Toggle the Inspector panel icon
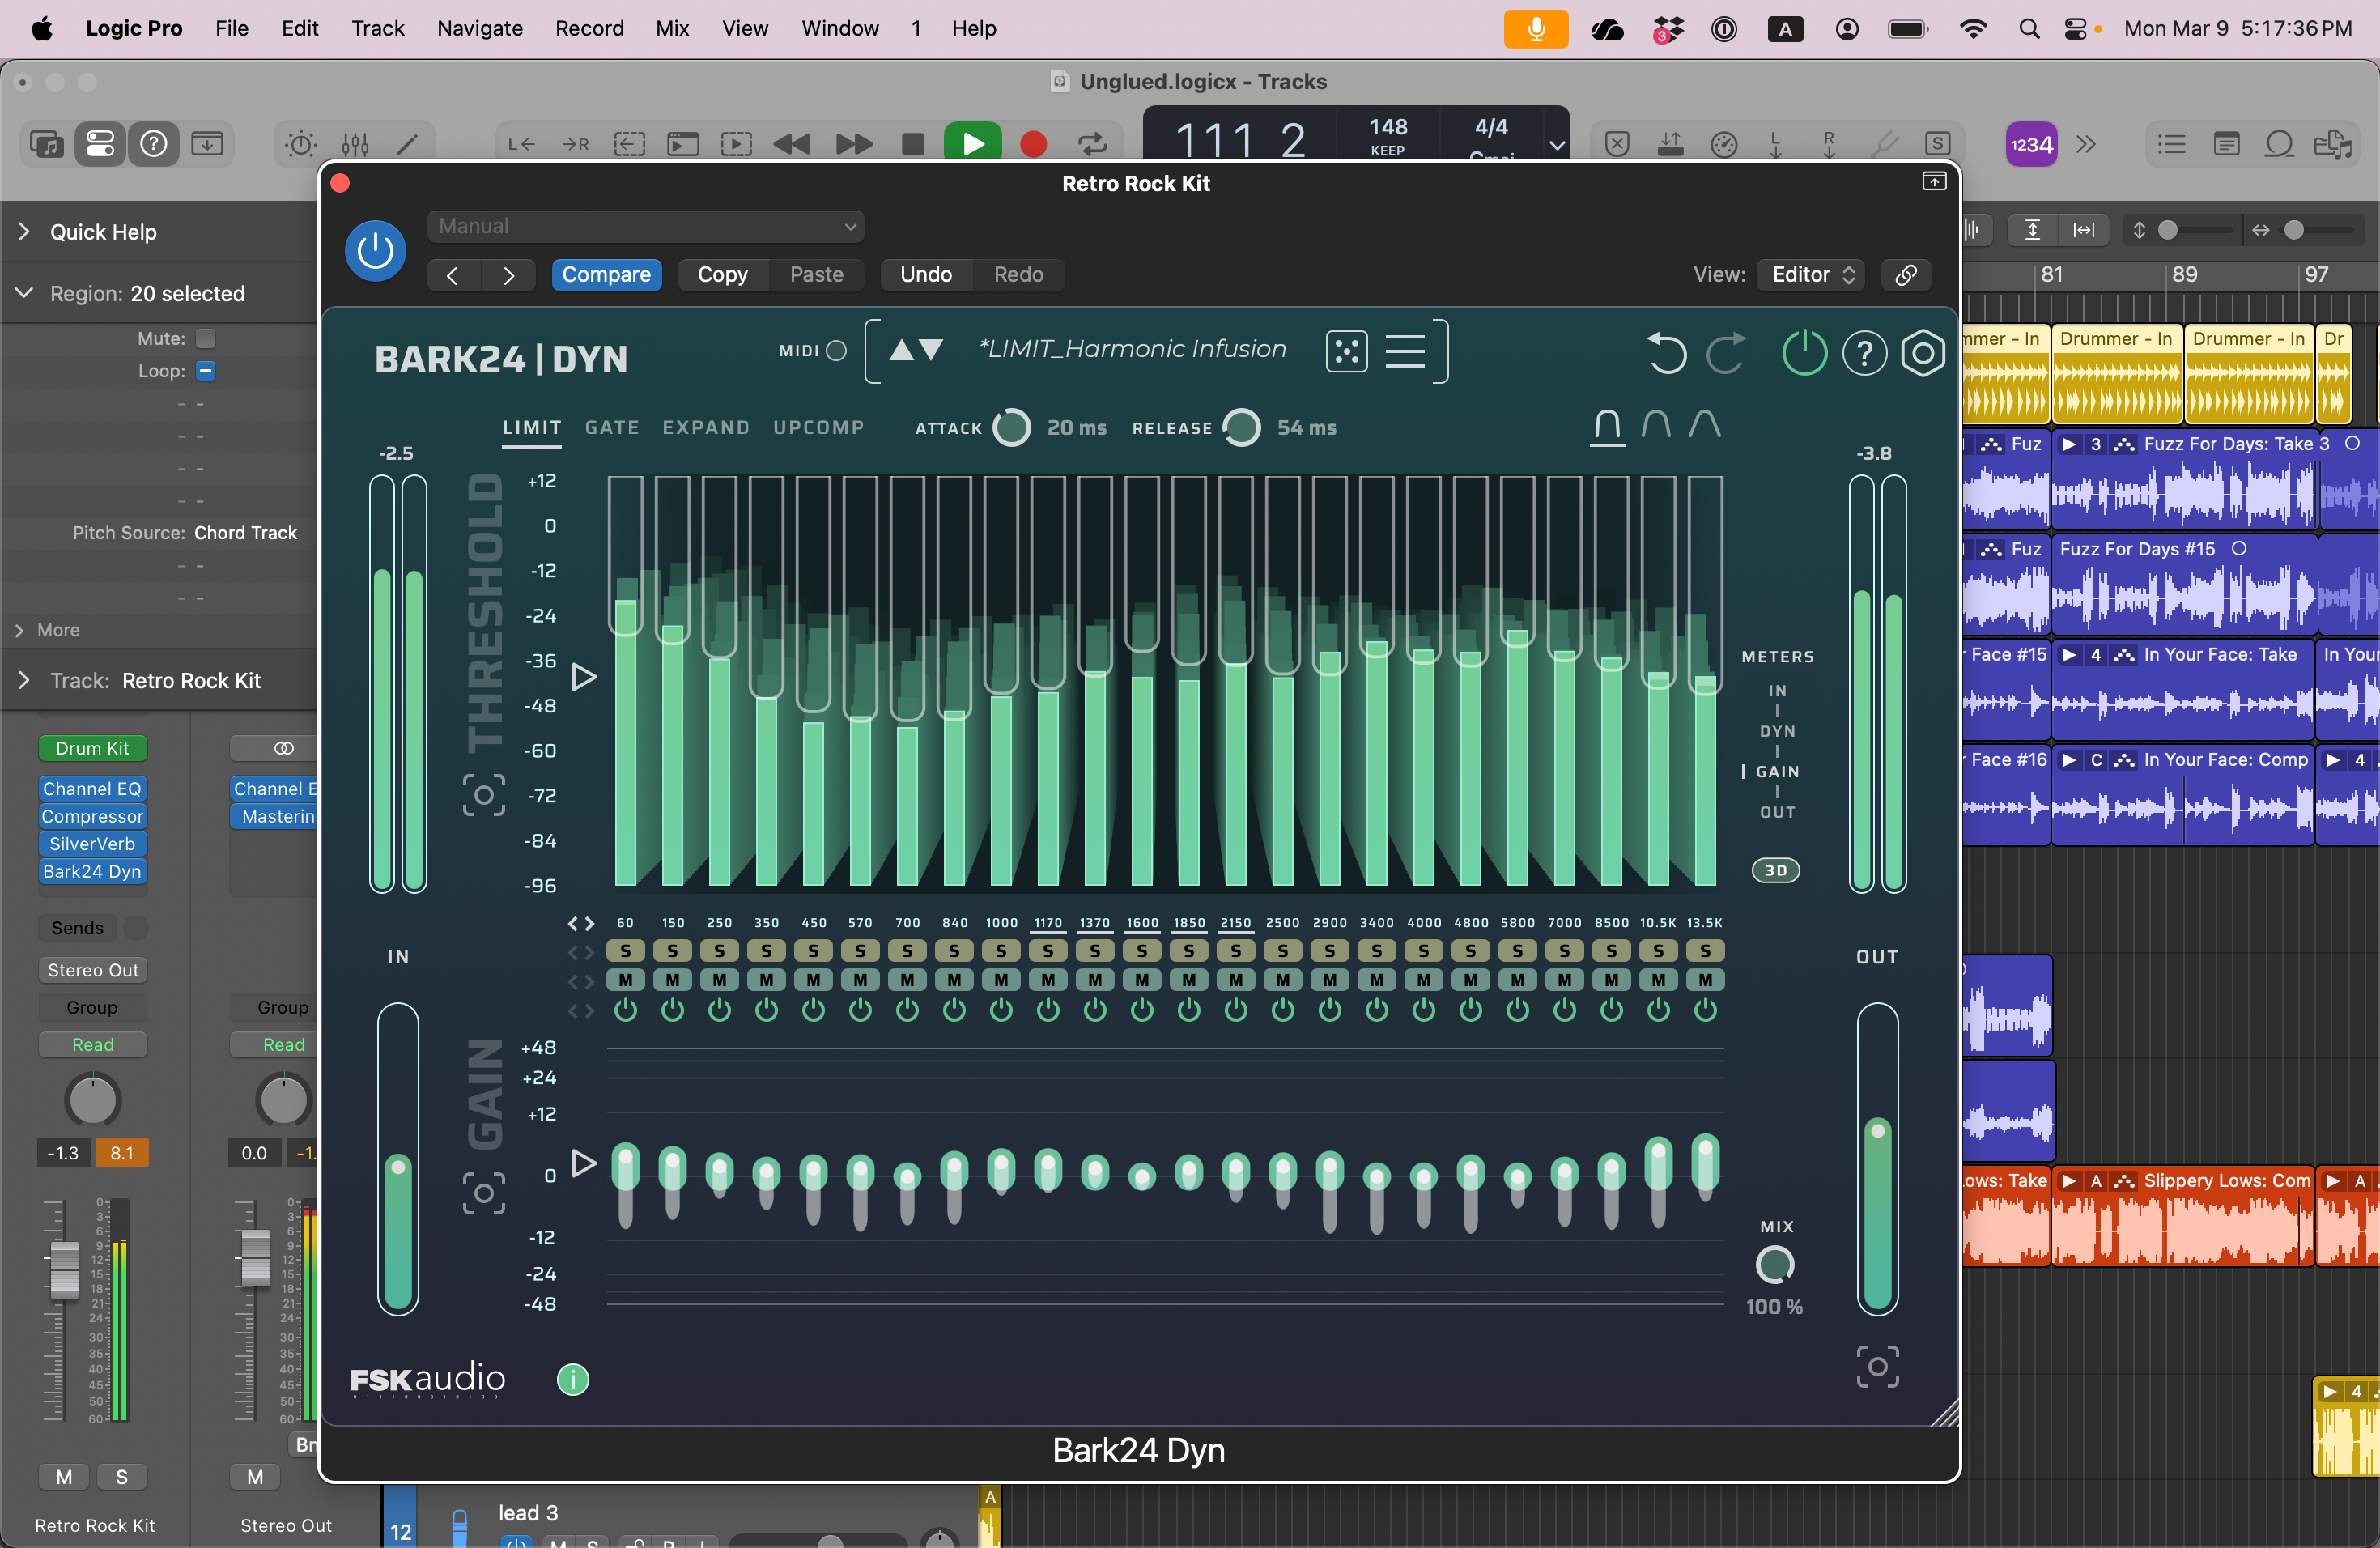Viewport: 2380px width, 1548px height. click(100, 144)
